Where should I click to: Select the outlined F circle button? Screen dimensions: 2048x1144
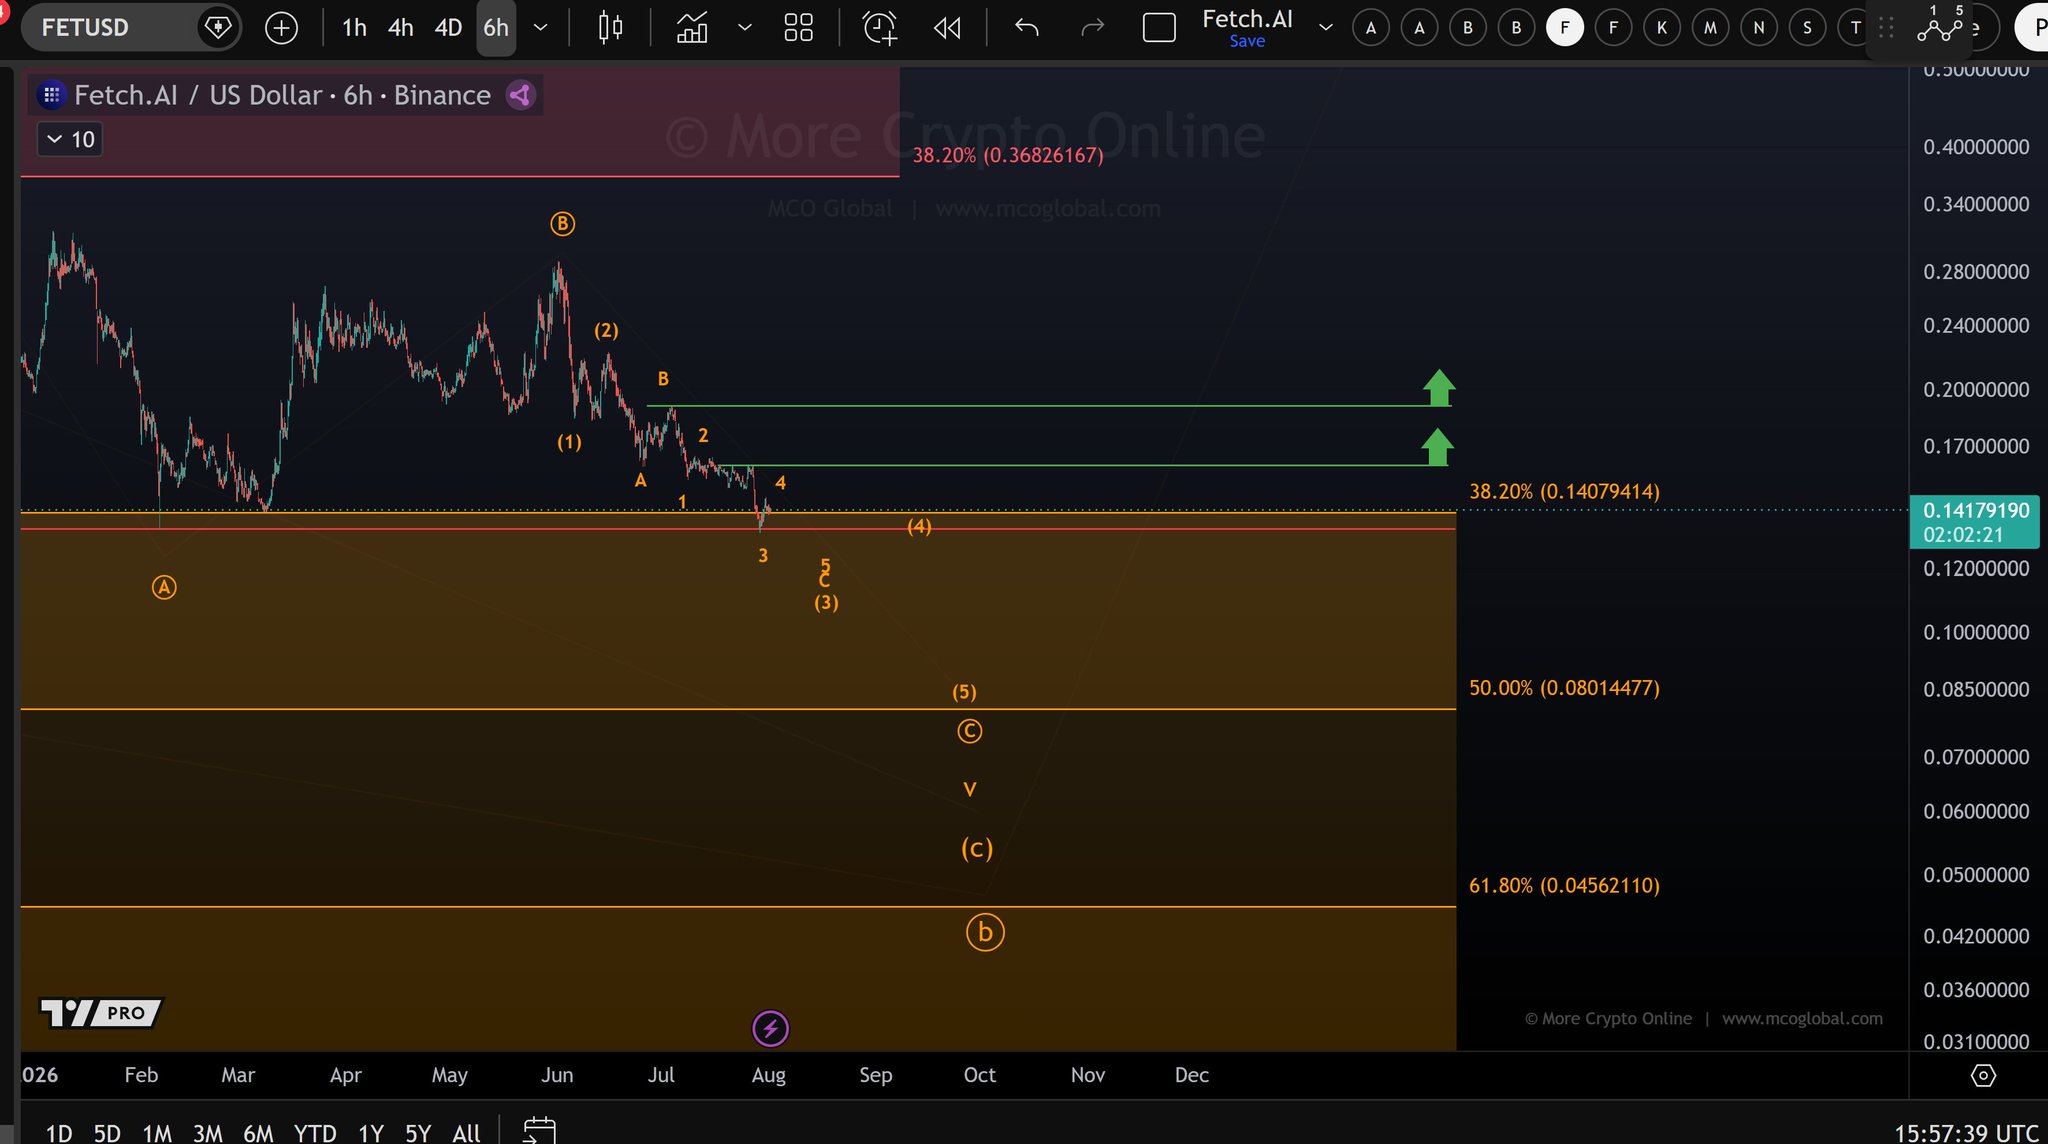click(1613, 27)
